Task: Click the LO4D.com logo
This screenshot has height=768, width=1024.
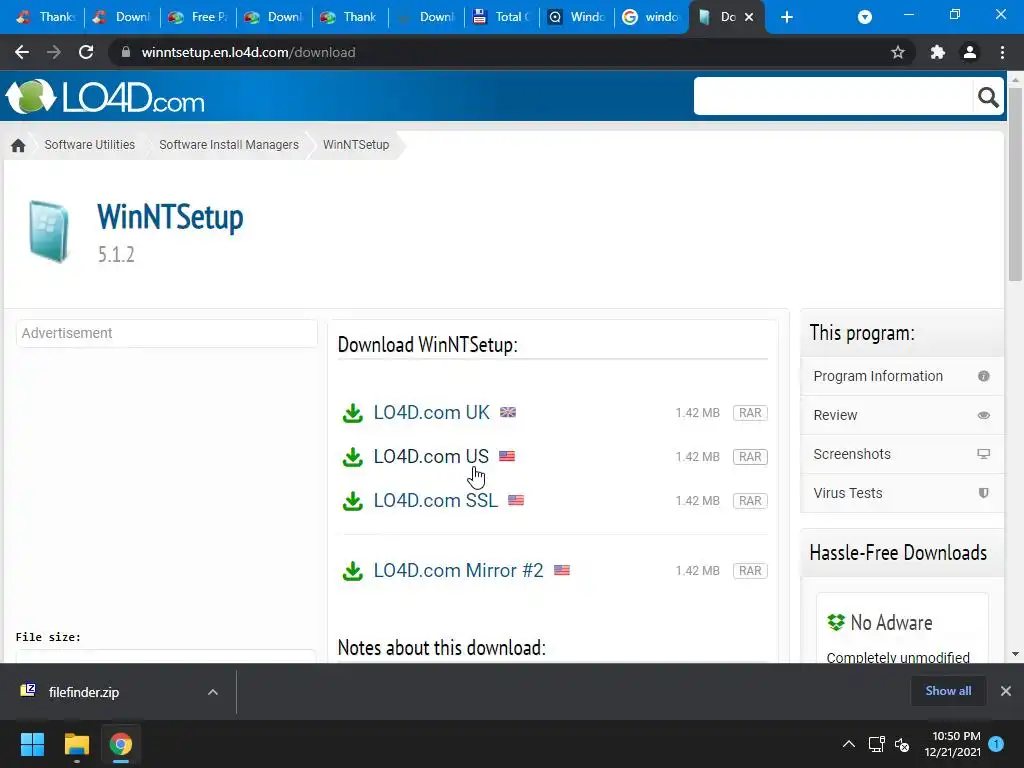Action: coord(105,97)
